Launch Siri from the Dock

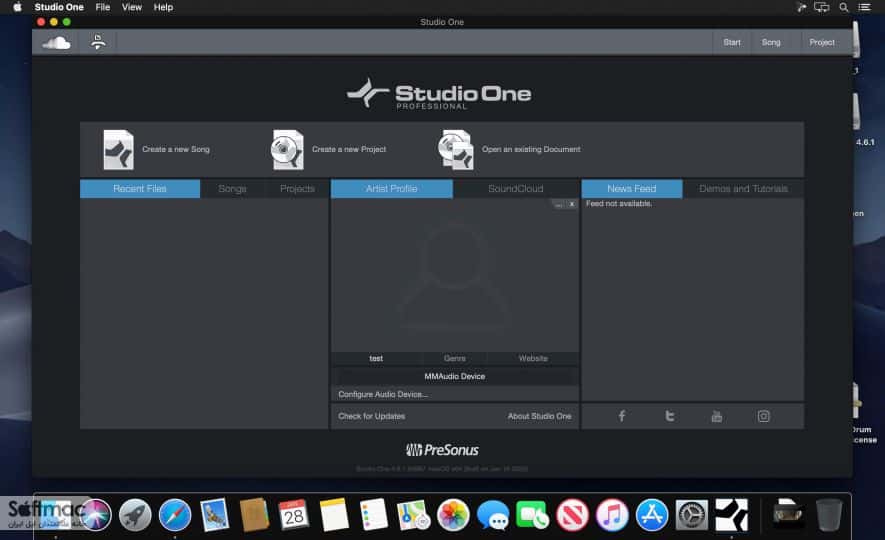(95, 515)
